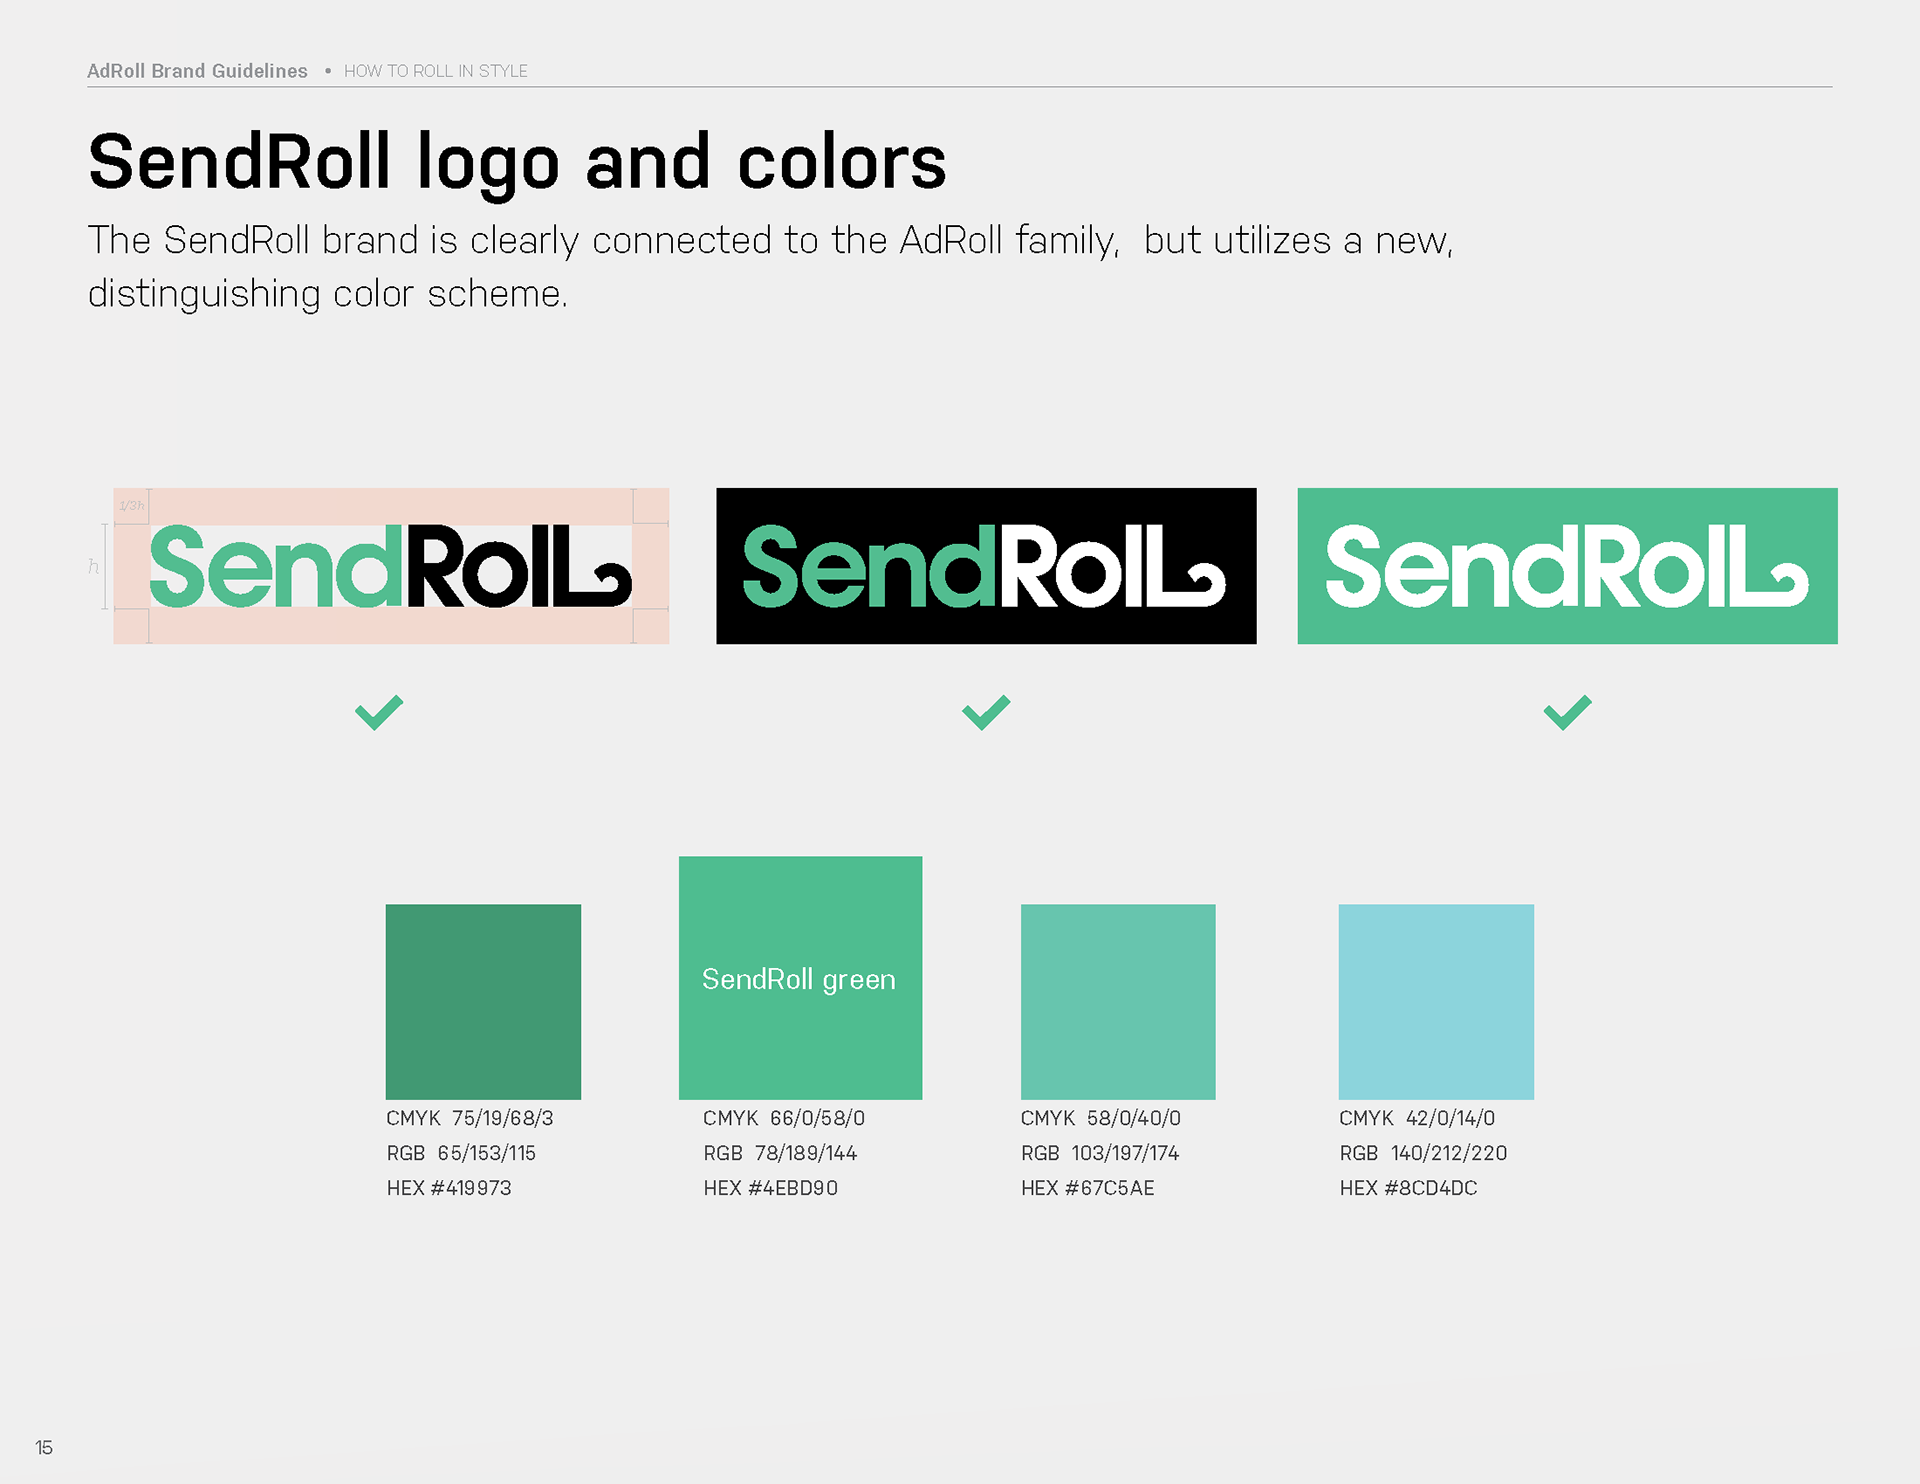This screenshot has width=1920, height=1484.
Task: Click the RGB 65/153/115 value
Action: pyautogui.click(x=461, y=1153)
